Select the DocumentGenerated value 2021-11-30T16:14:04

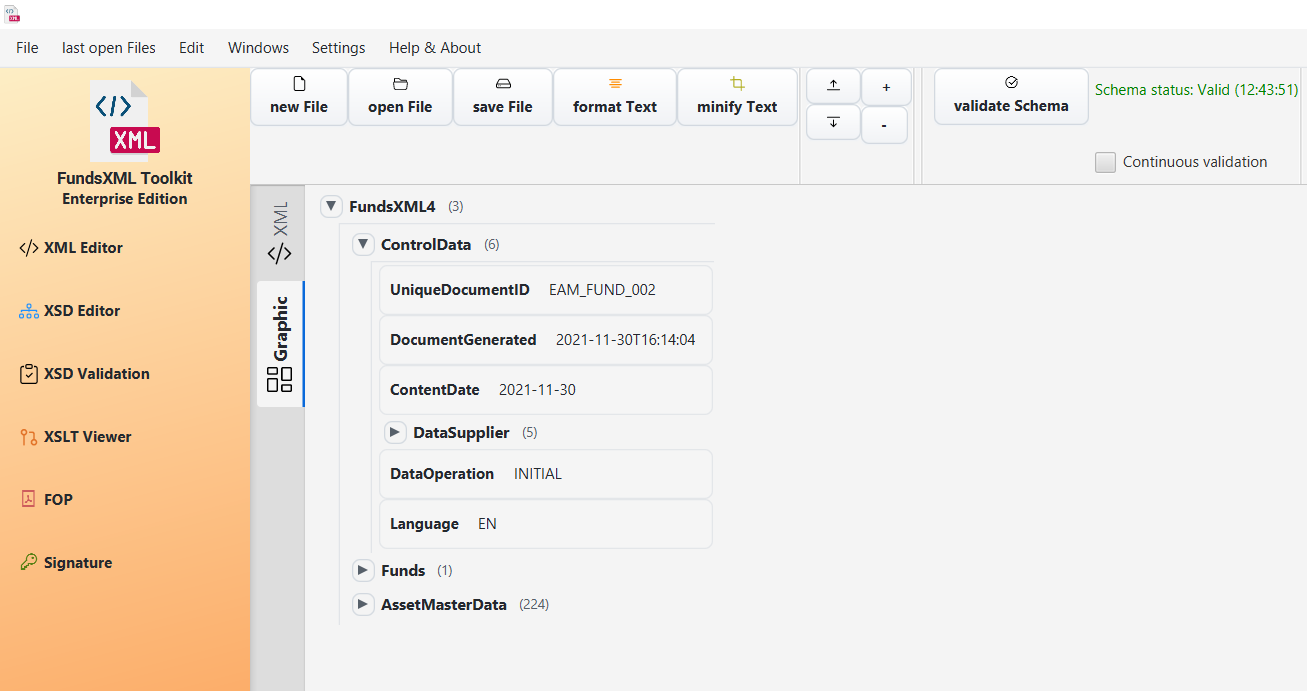tap(626, 340)
